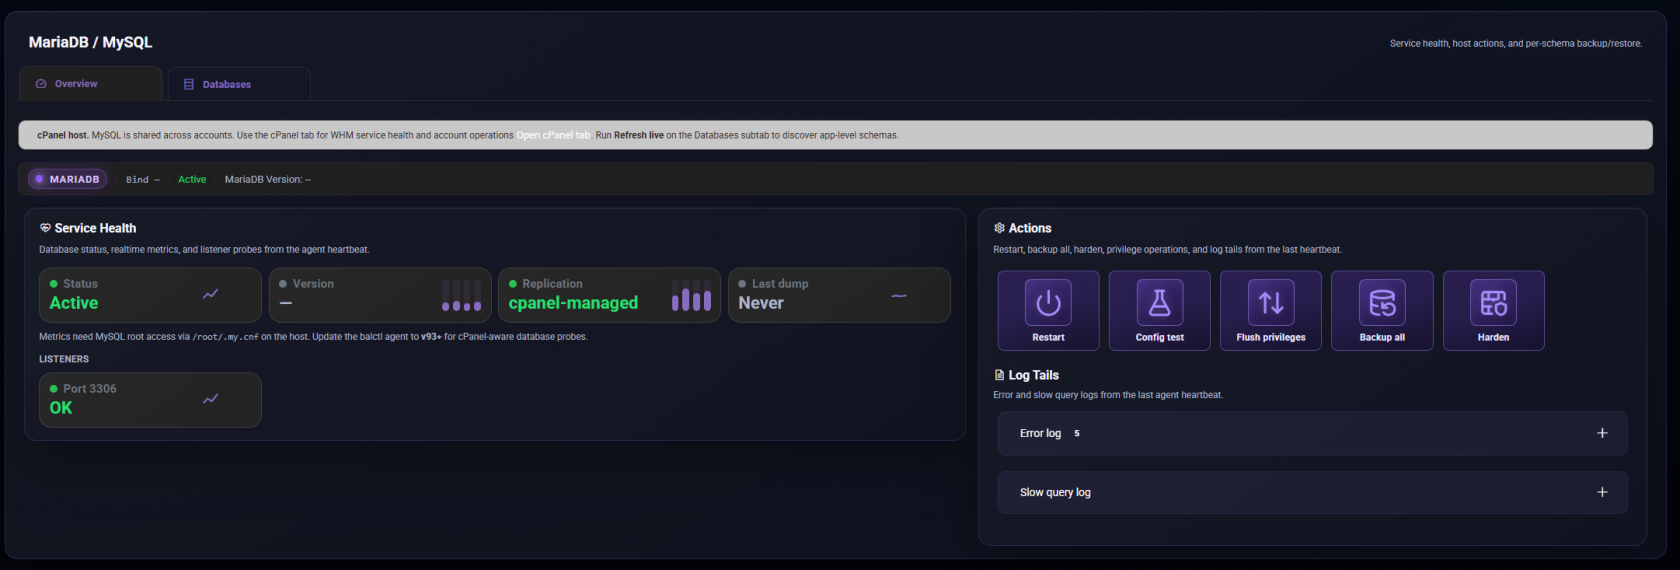Switch to the Overview tab
The height and width of the screenshot is (570, 1680).
(x=91, y=84)
